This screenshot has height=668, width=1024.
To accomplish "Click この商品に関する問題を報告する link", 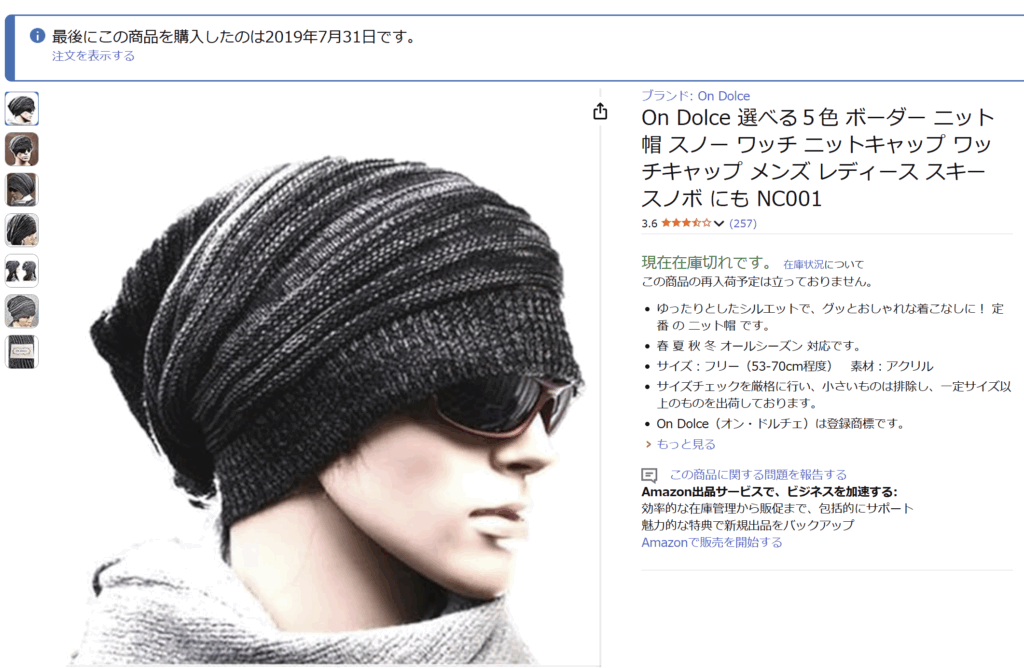I will 758,475.
